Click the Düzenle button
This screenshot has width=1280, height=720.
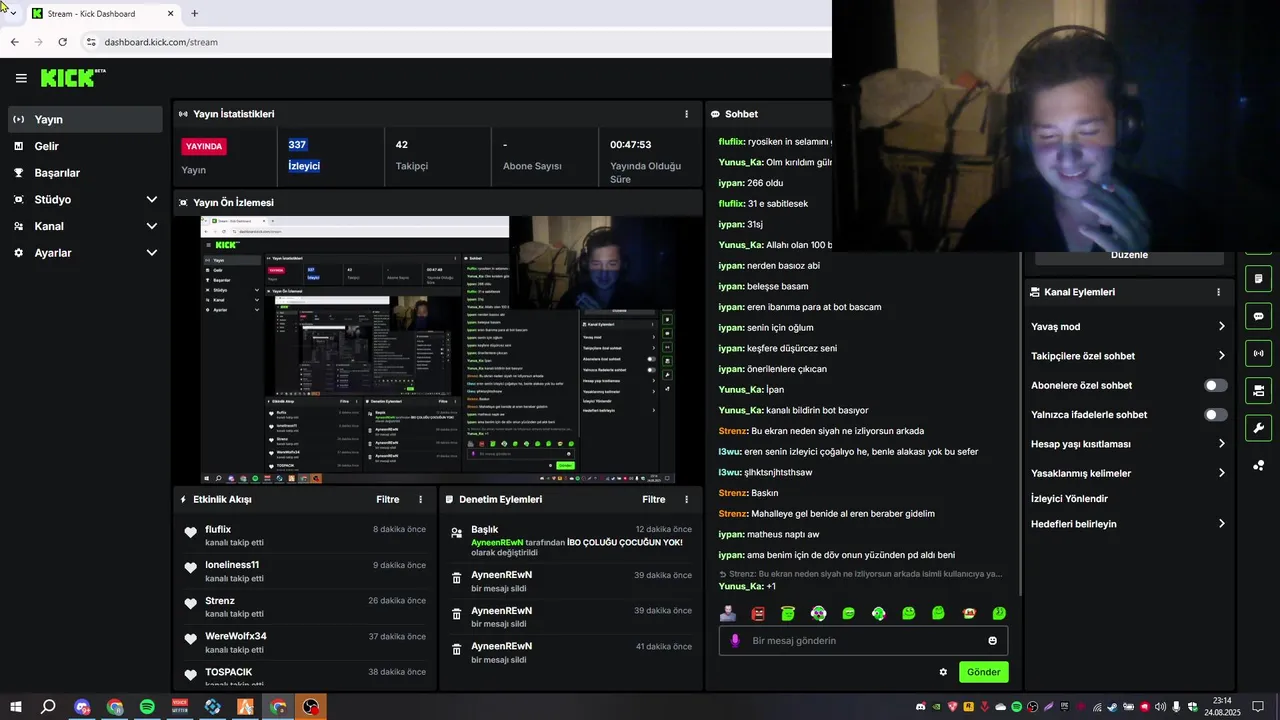[1129, 255]
